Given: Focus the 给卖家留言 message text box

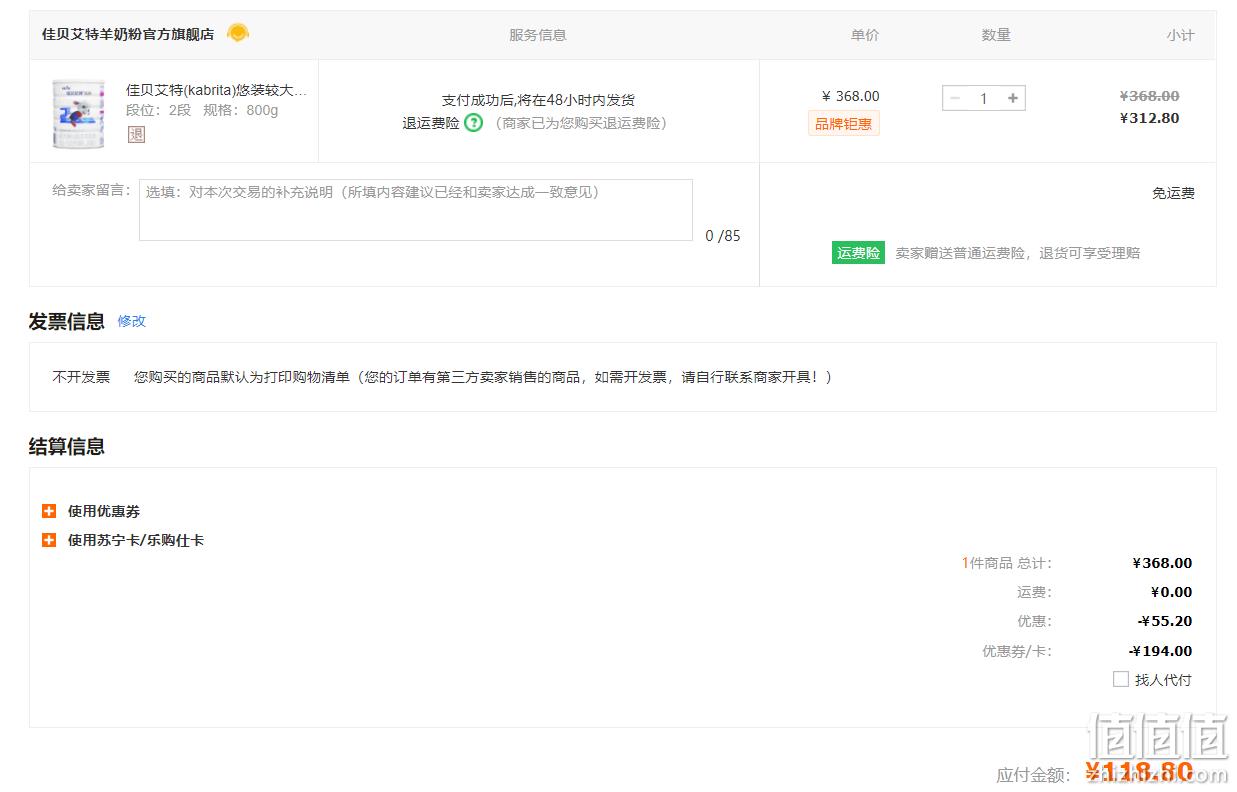Looking at the screenshot, I should (416, 210).
